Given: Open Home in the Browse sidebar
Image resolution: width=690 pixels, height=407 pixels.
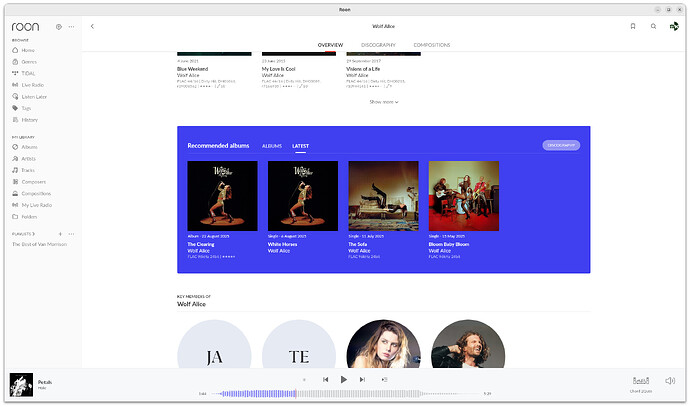Looking at the screenshot, I should [x=28, y=50].
